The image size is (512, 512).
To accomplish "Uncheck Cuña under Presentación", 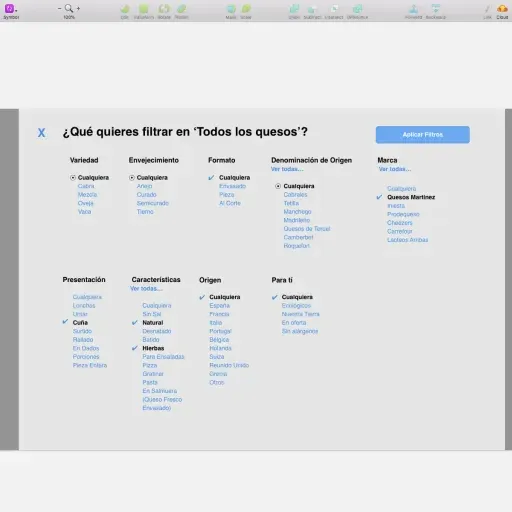I will click(65, 322).
